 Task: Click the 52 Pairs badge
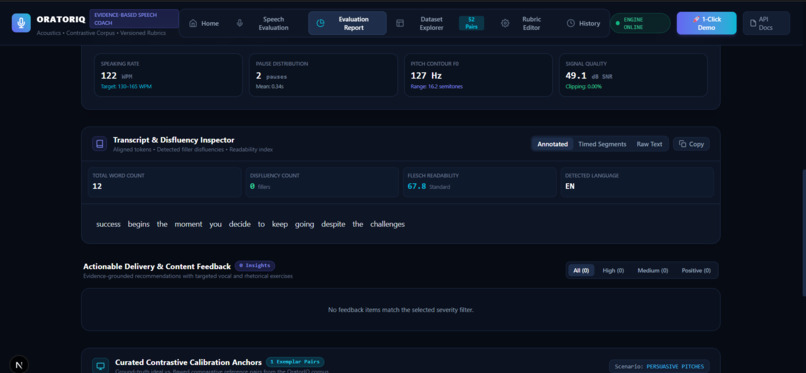pyautogui.click(x=471, y=23)
